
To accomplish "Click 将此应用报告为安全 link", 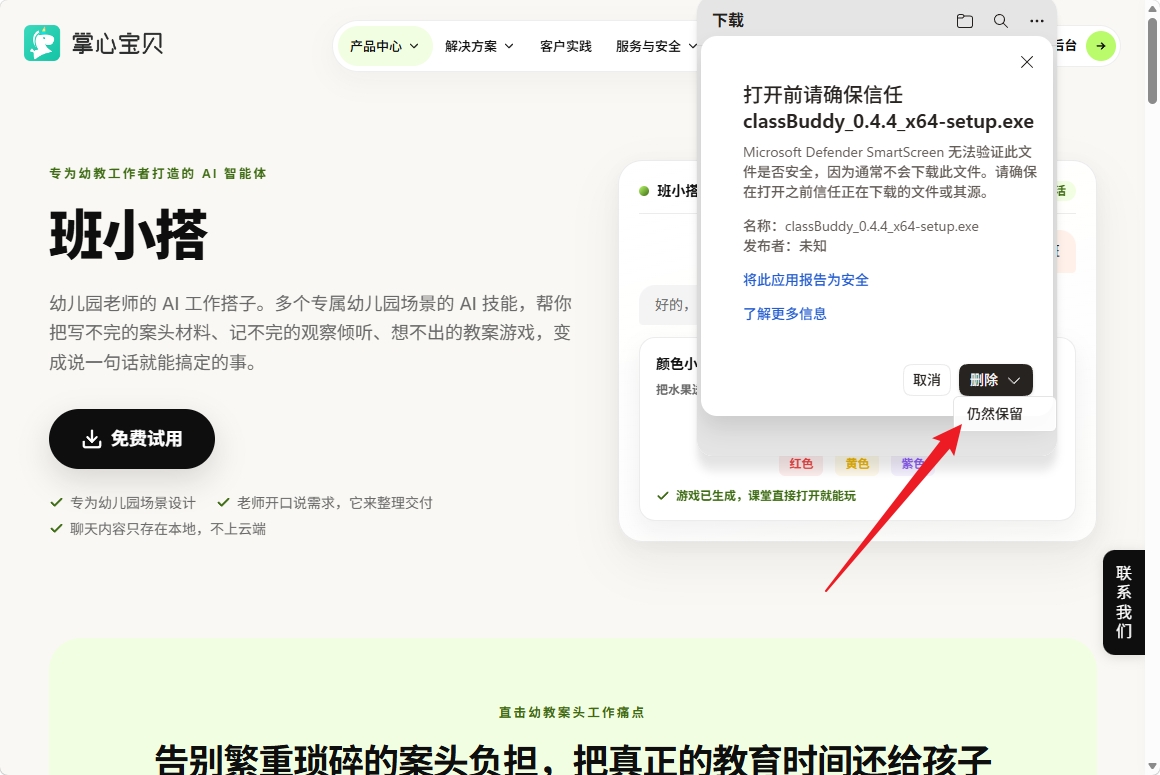I will (x=806, y=280).
